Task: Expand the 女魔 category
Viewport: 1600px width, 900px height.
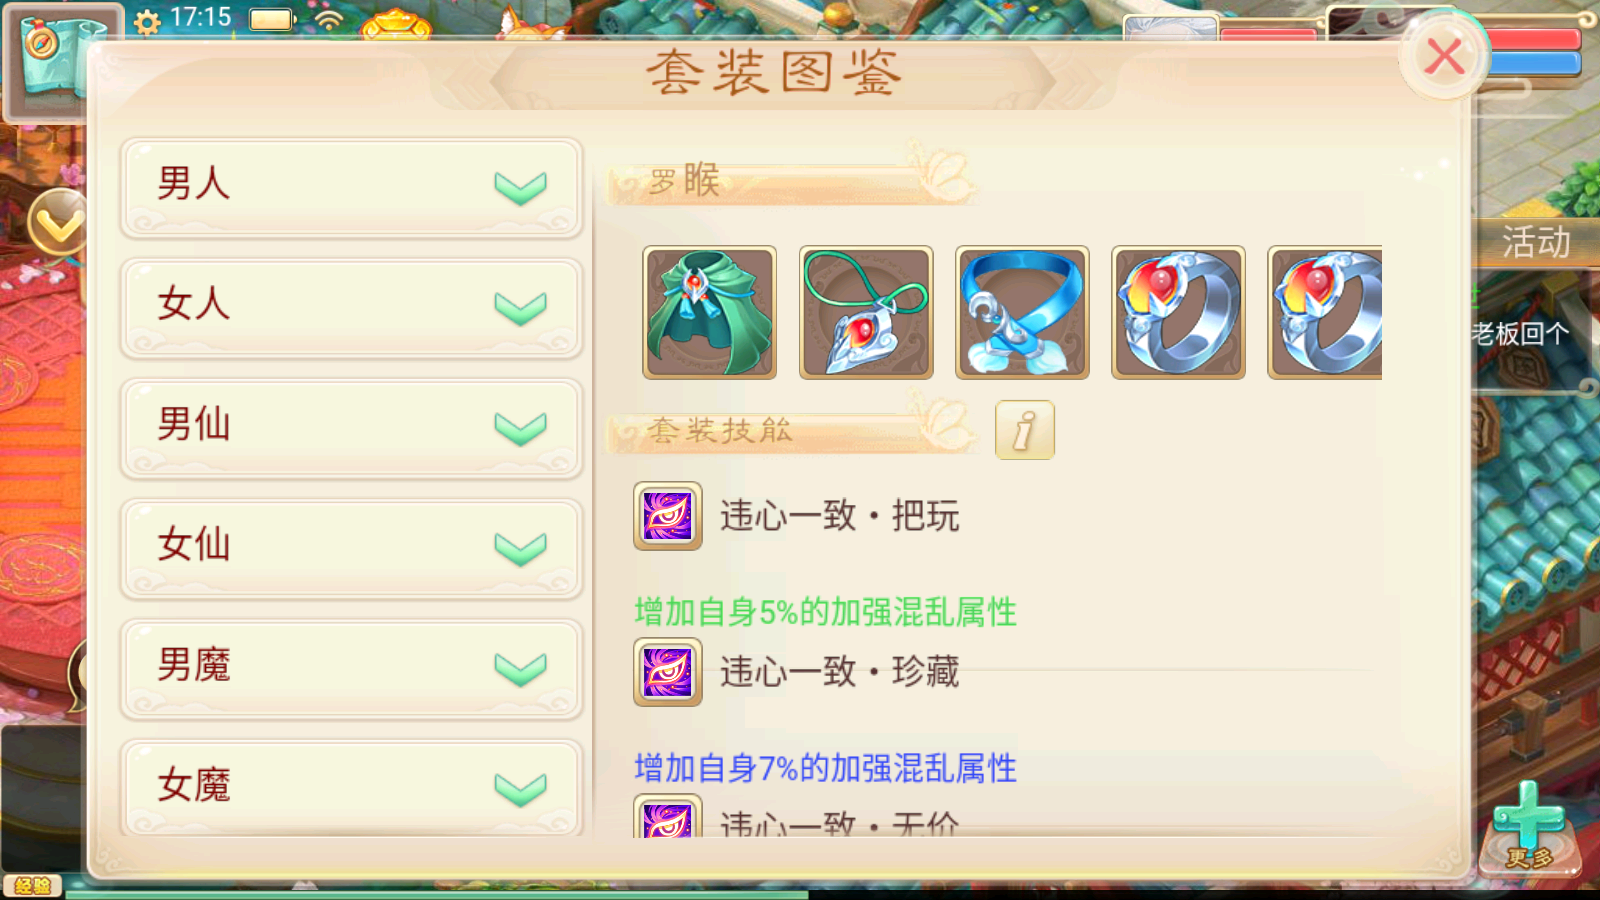Action: 351,787
